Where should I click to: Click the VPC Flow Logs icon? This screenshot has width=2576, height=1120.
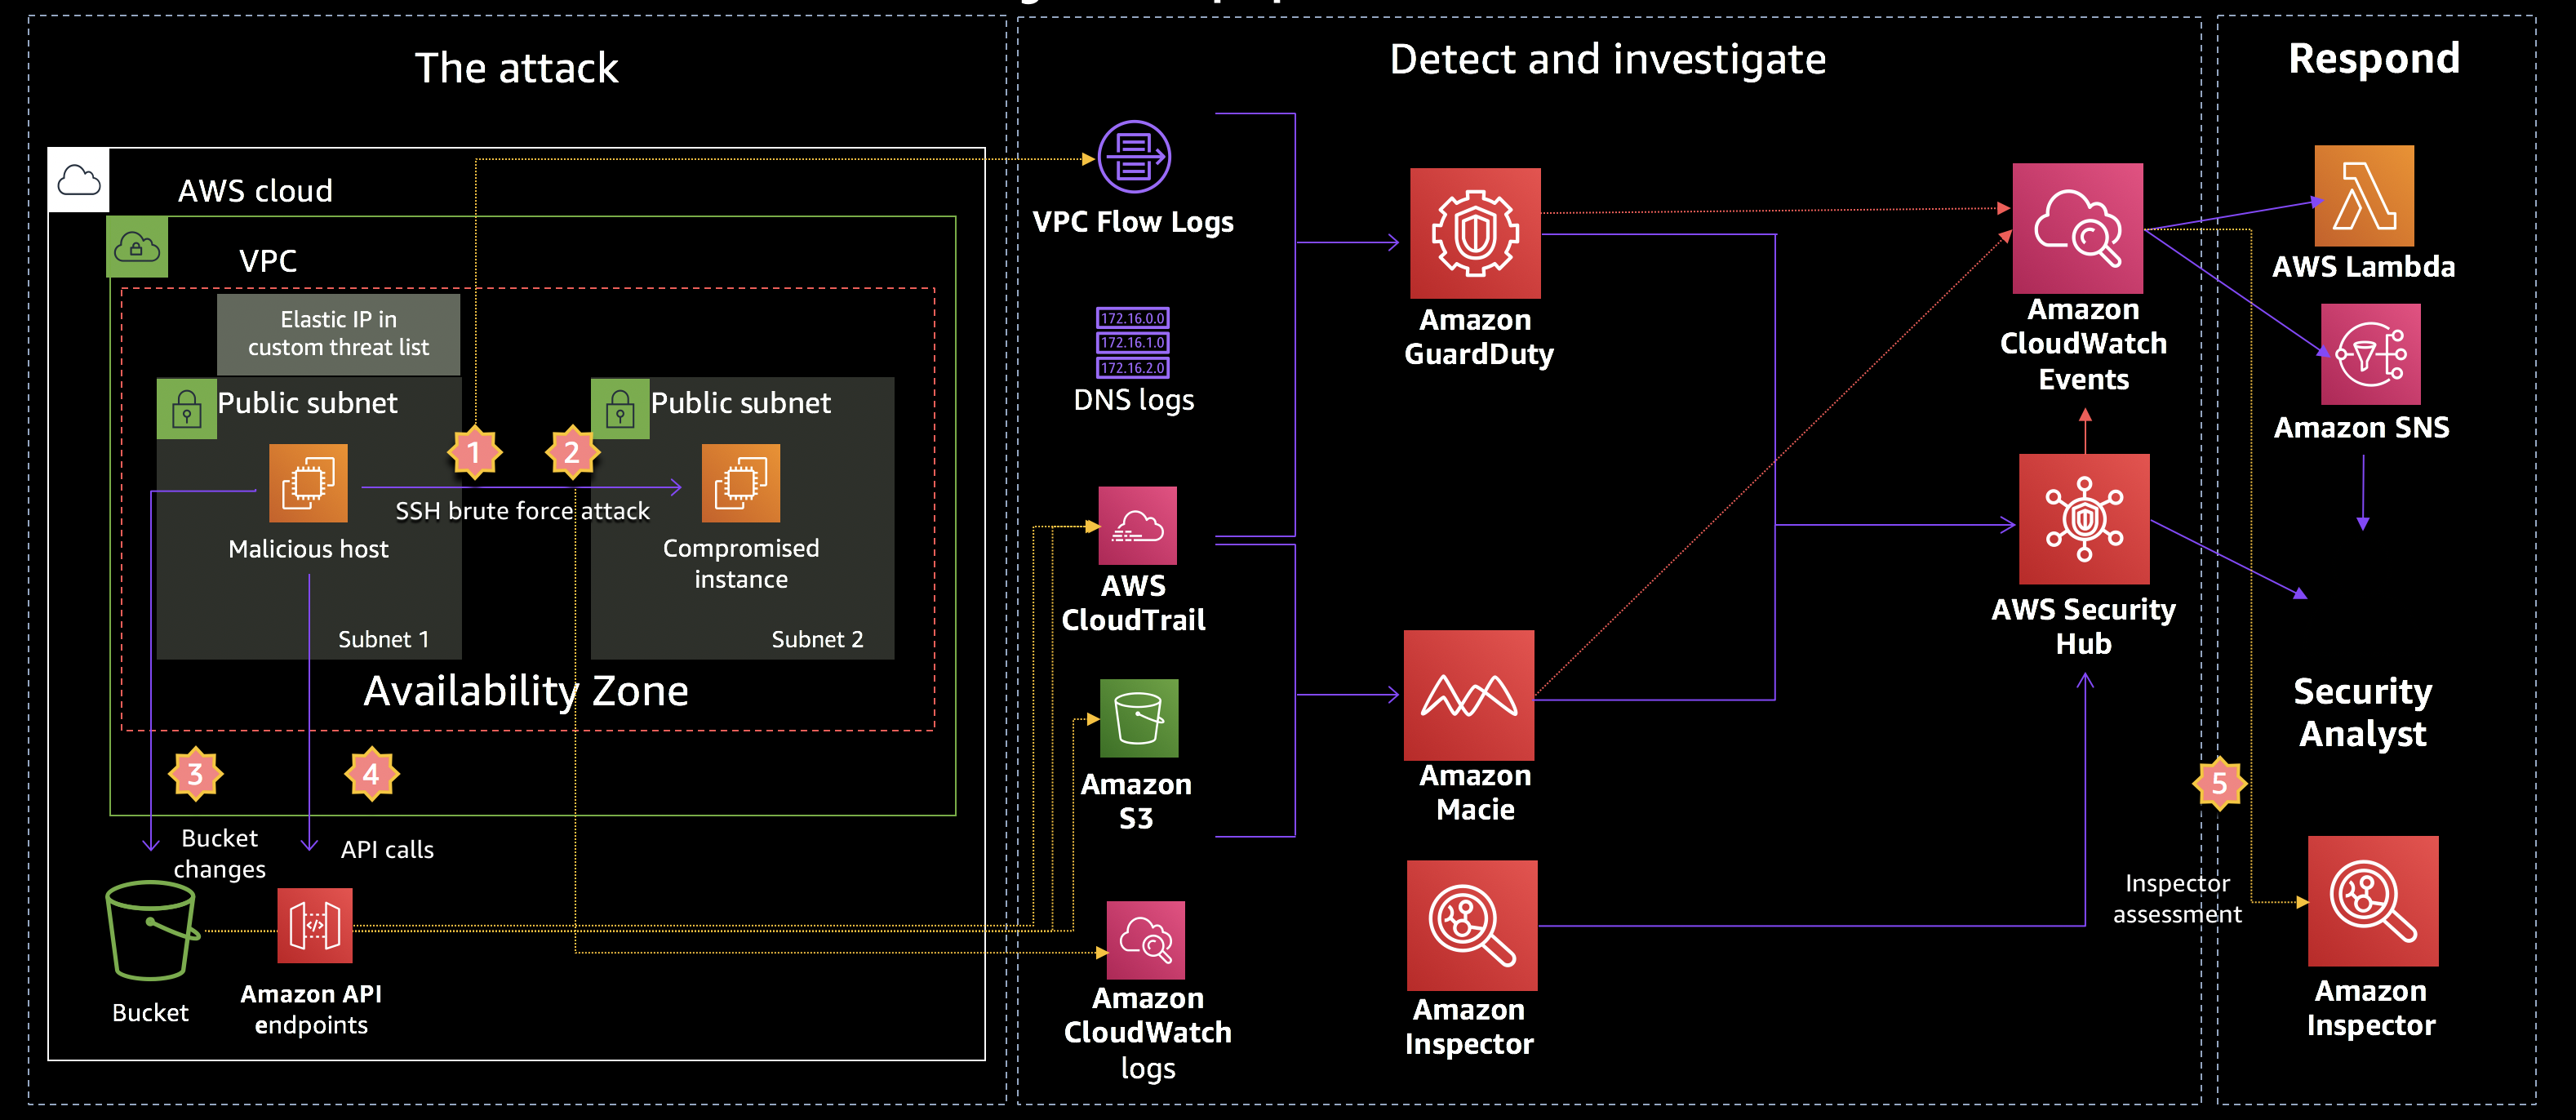[x=1134, y=157]
